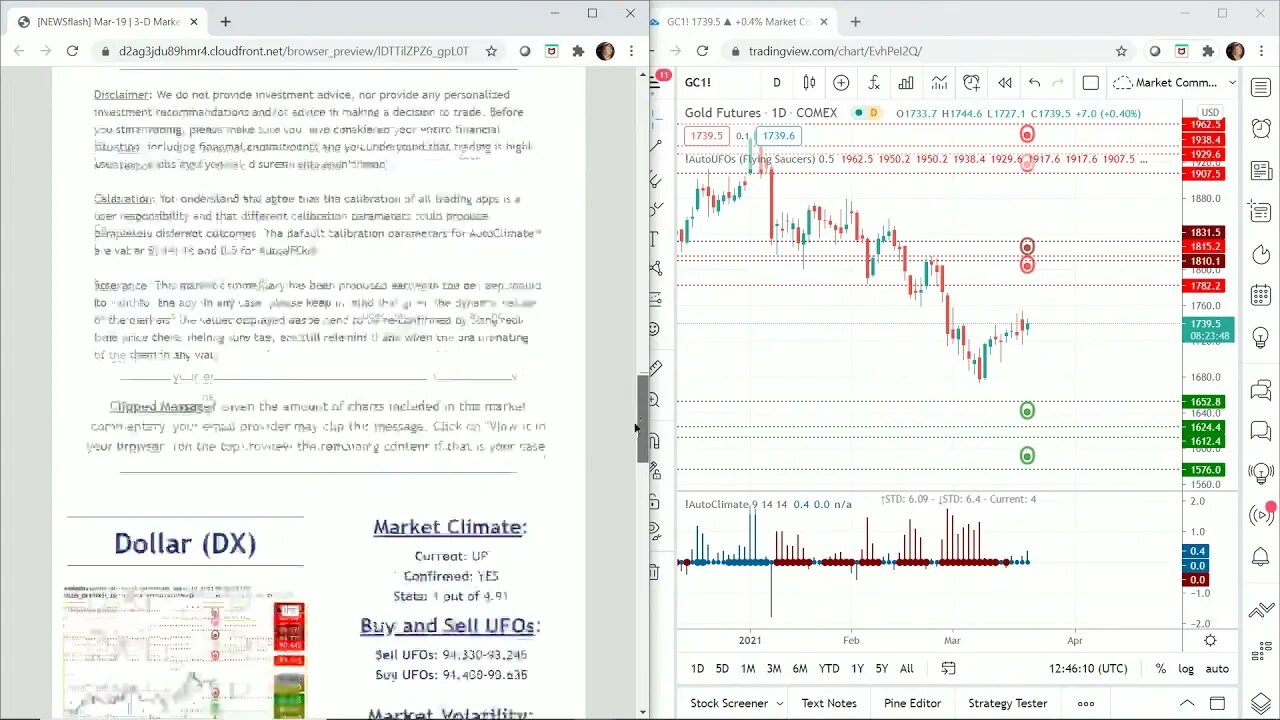The height and width of the screenshot is (720, 1280).
Task: Click the 1739.6 buy price button
Action: pyautogui.click(x=777, y=136)
